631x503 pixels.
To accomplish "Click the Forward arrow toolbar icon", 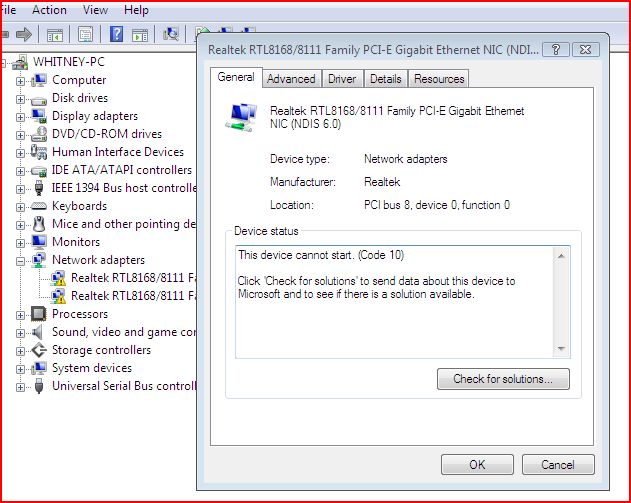I will [24, 35].
